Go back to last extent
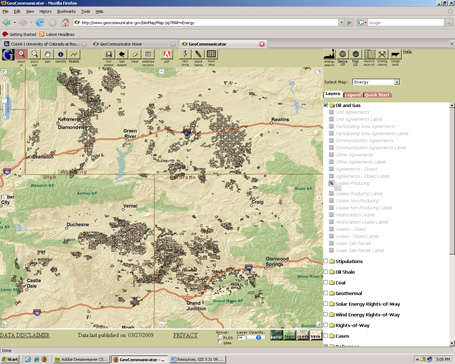 [x=122, y=54]
